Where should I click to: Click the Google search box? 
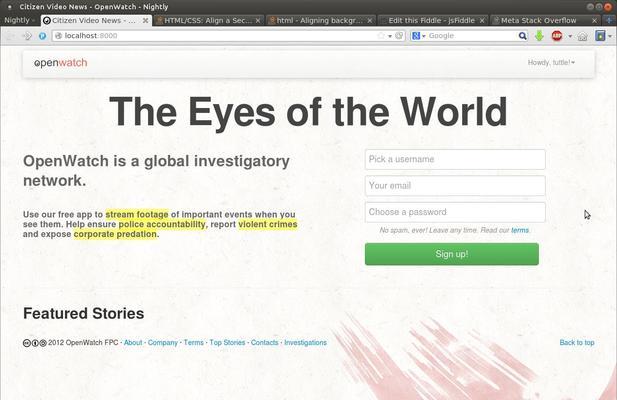coord(471,36)
